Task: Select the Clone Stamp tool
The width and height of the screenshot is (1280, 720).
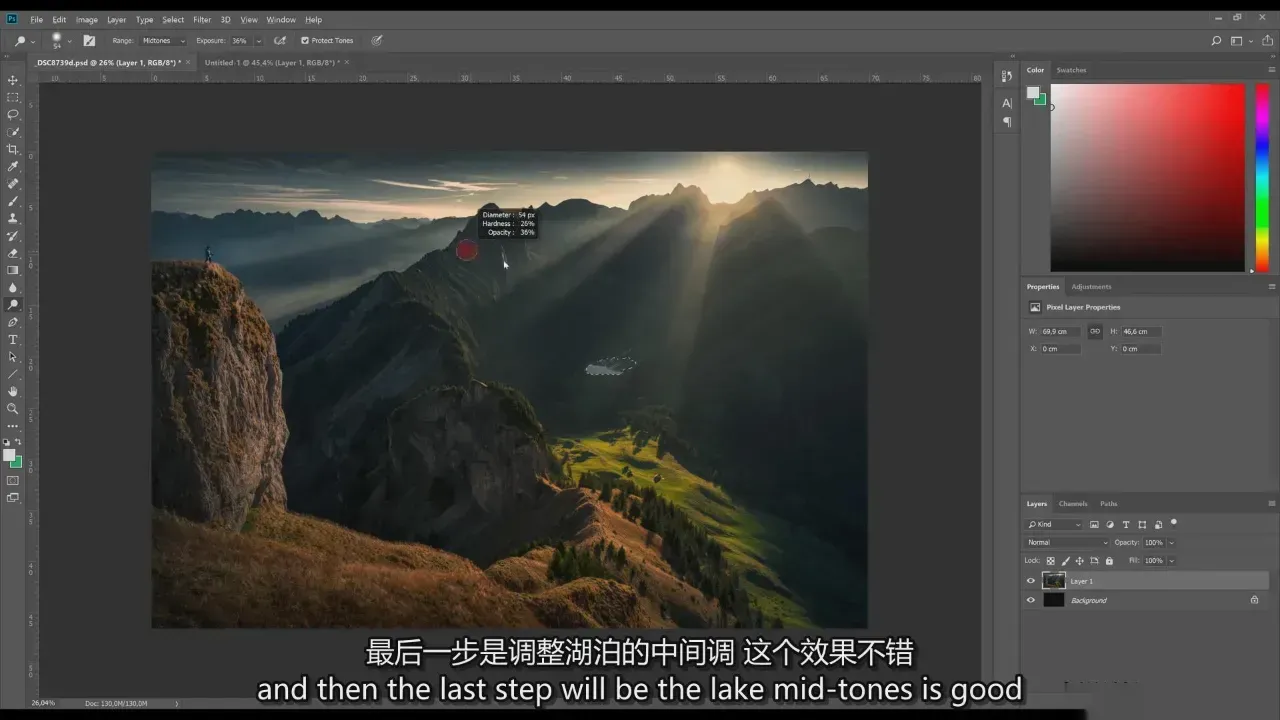Action: point(13,218)
